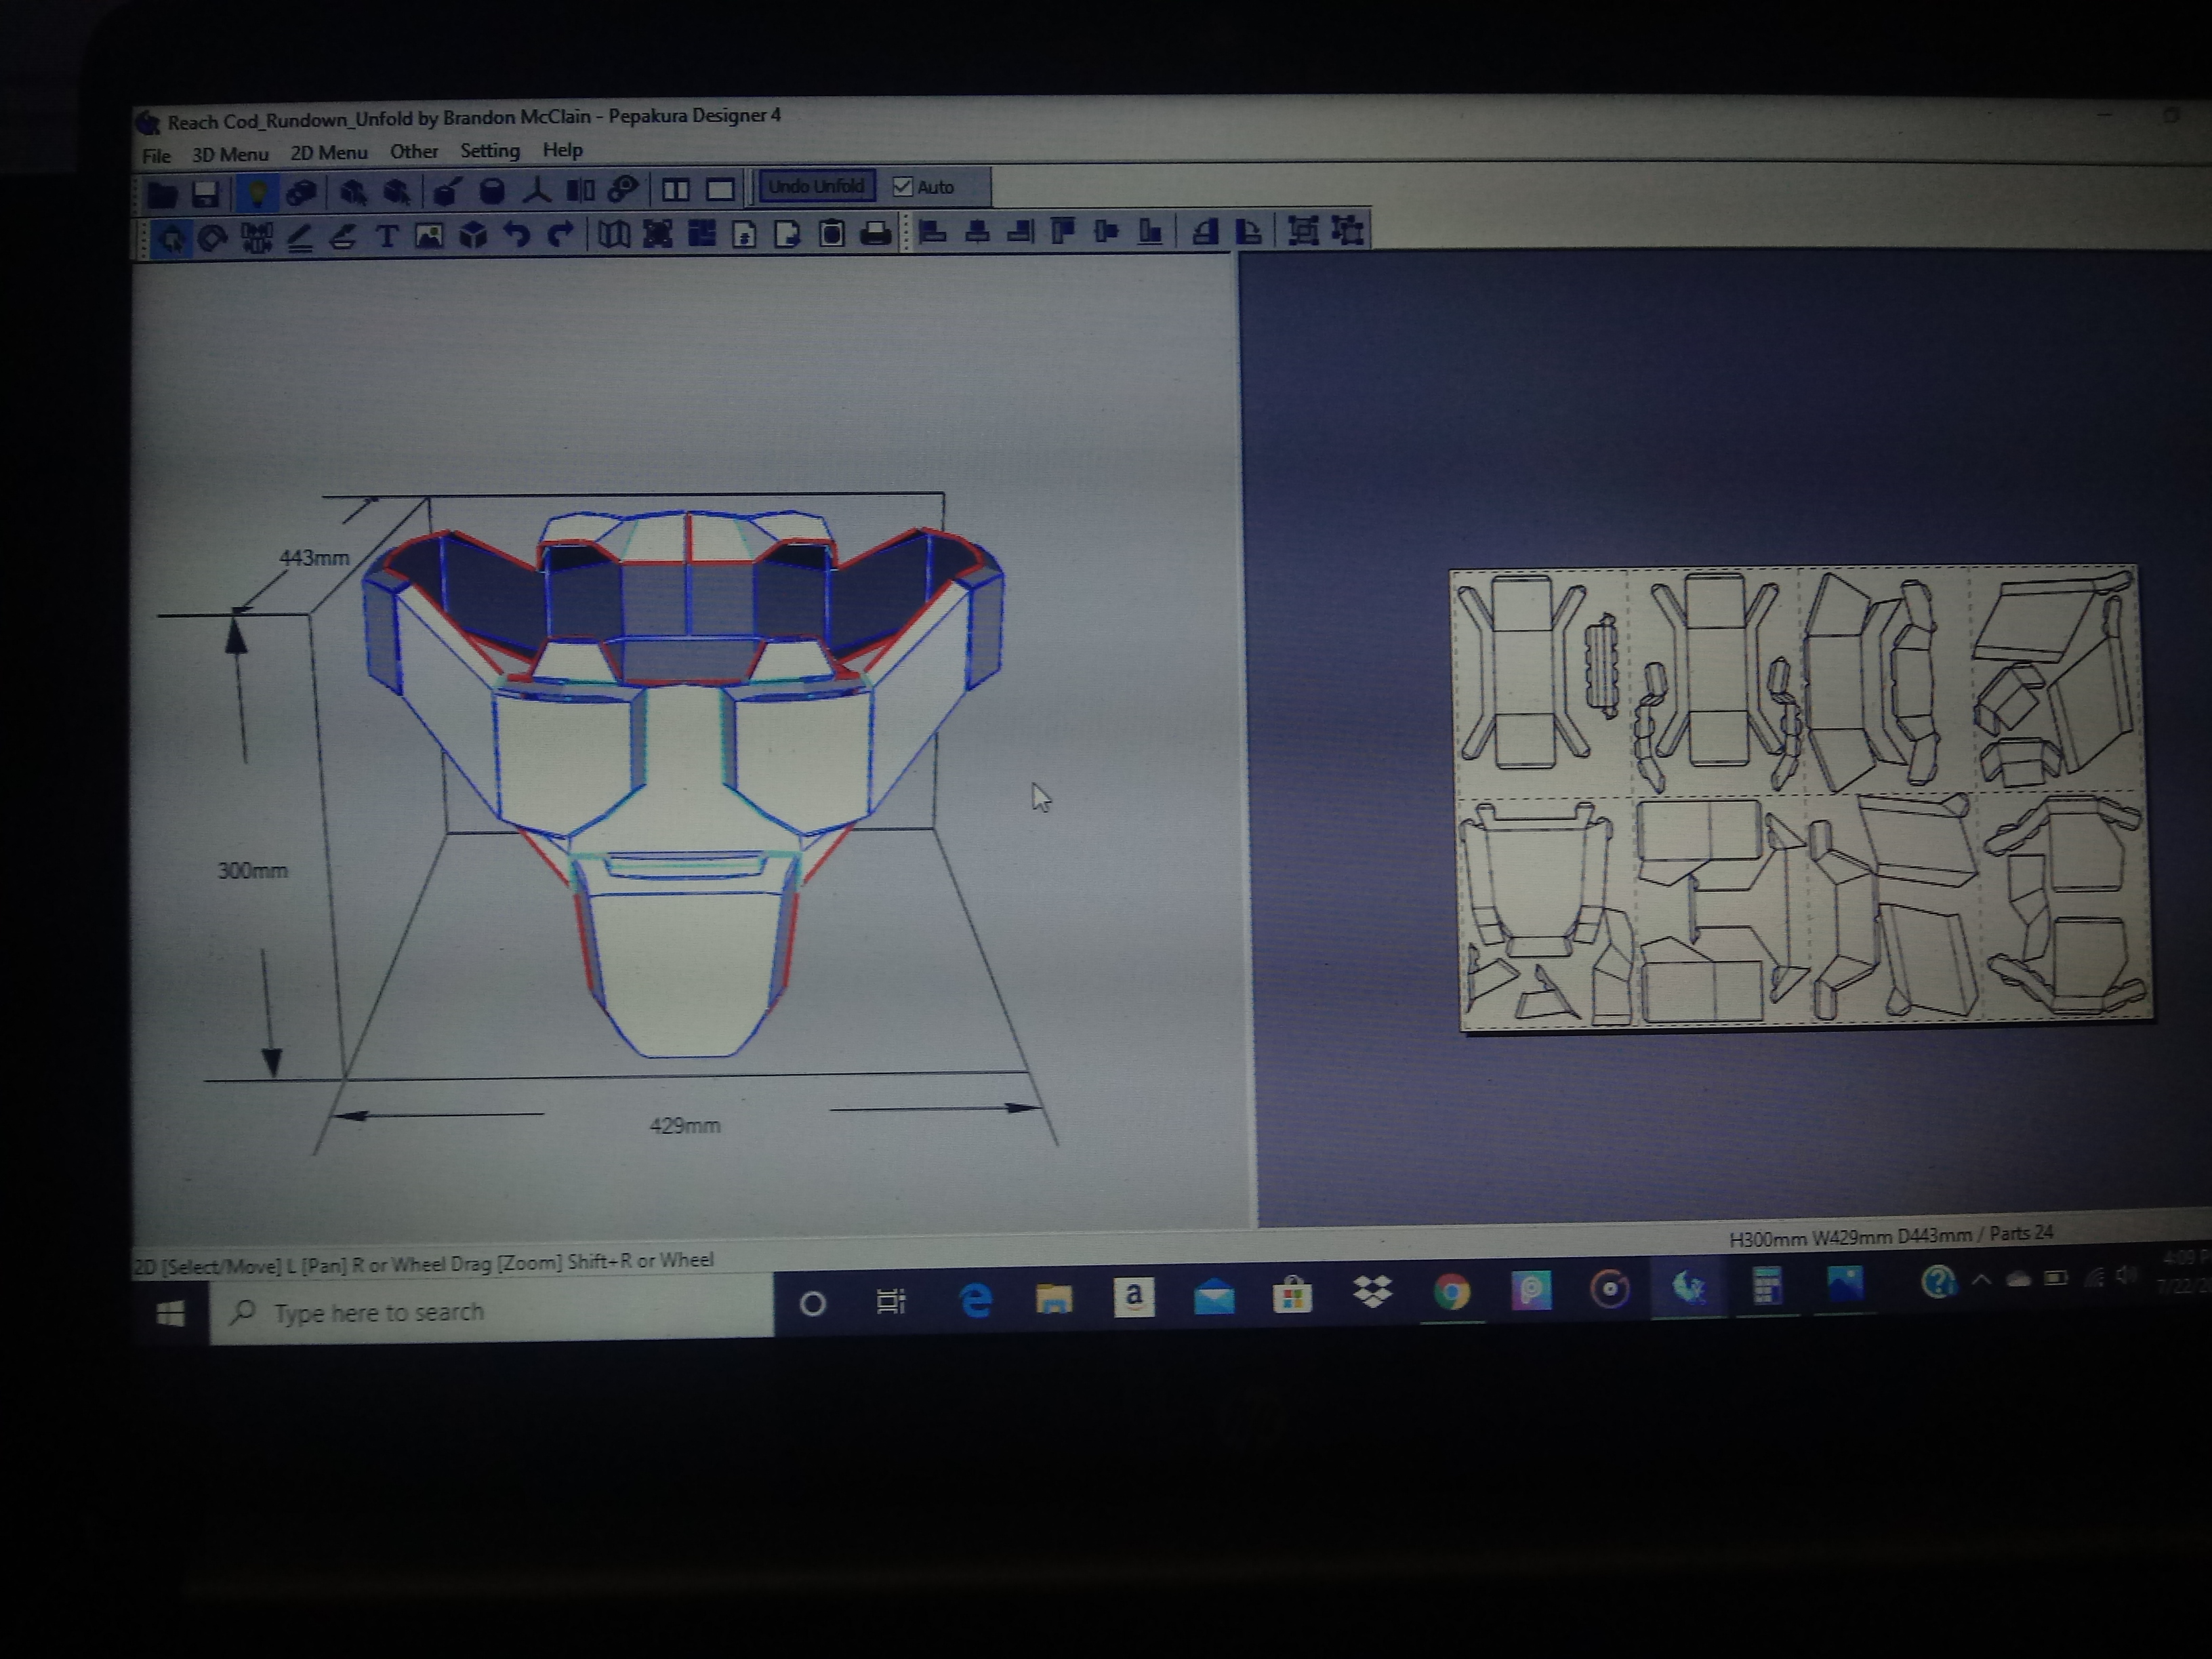This screenshot has height=1659, width=2212.
Task: Click the icon right of folded map
Action: (657, 235)
